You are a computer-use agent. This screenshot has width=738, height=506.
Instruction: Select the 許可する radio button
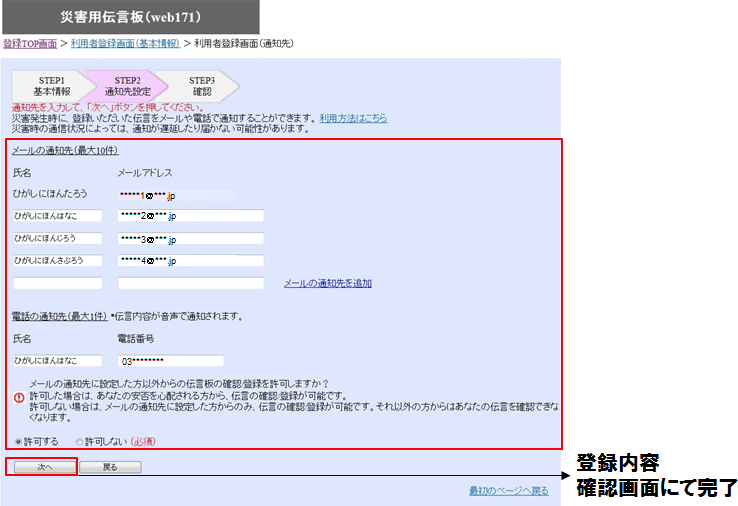pyautogui.click(x=17, y=441)
